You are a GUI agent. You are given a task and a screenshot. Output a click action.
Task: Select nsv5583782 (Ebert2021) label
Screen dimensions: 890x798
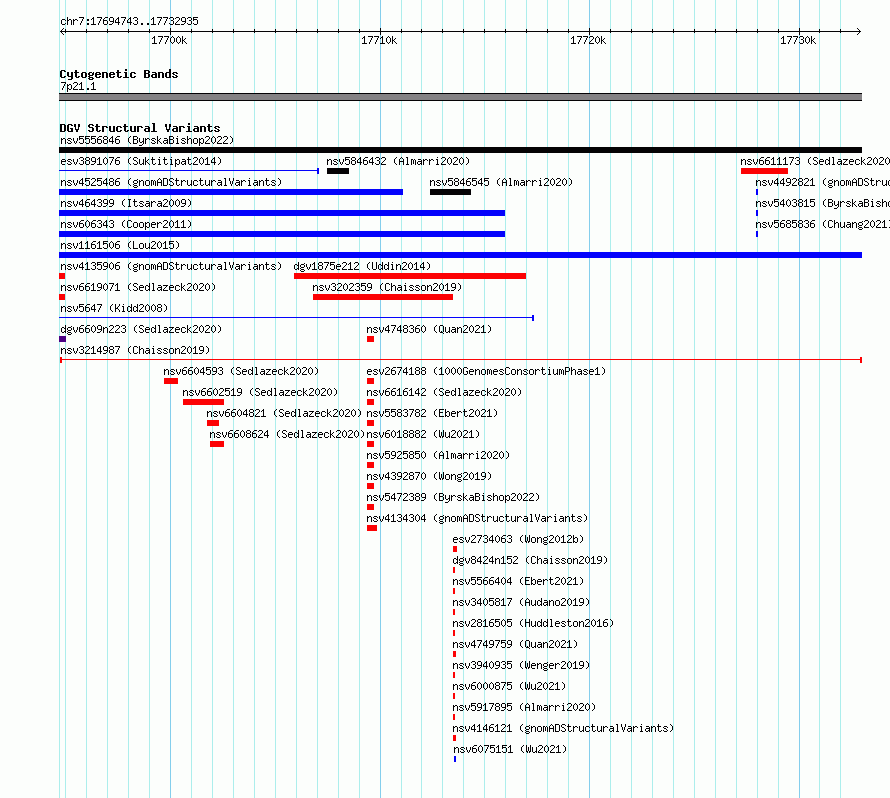(432, 413)
